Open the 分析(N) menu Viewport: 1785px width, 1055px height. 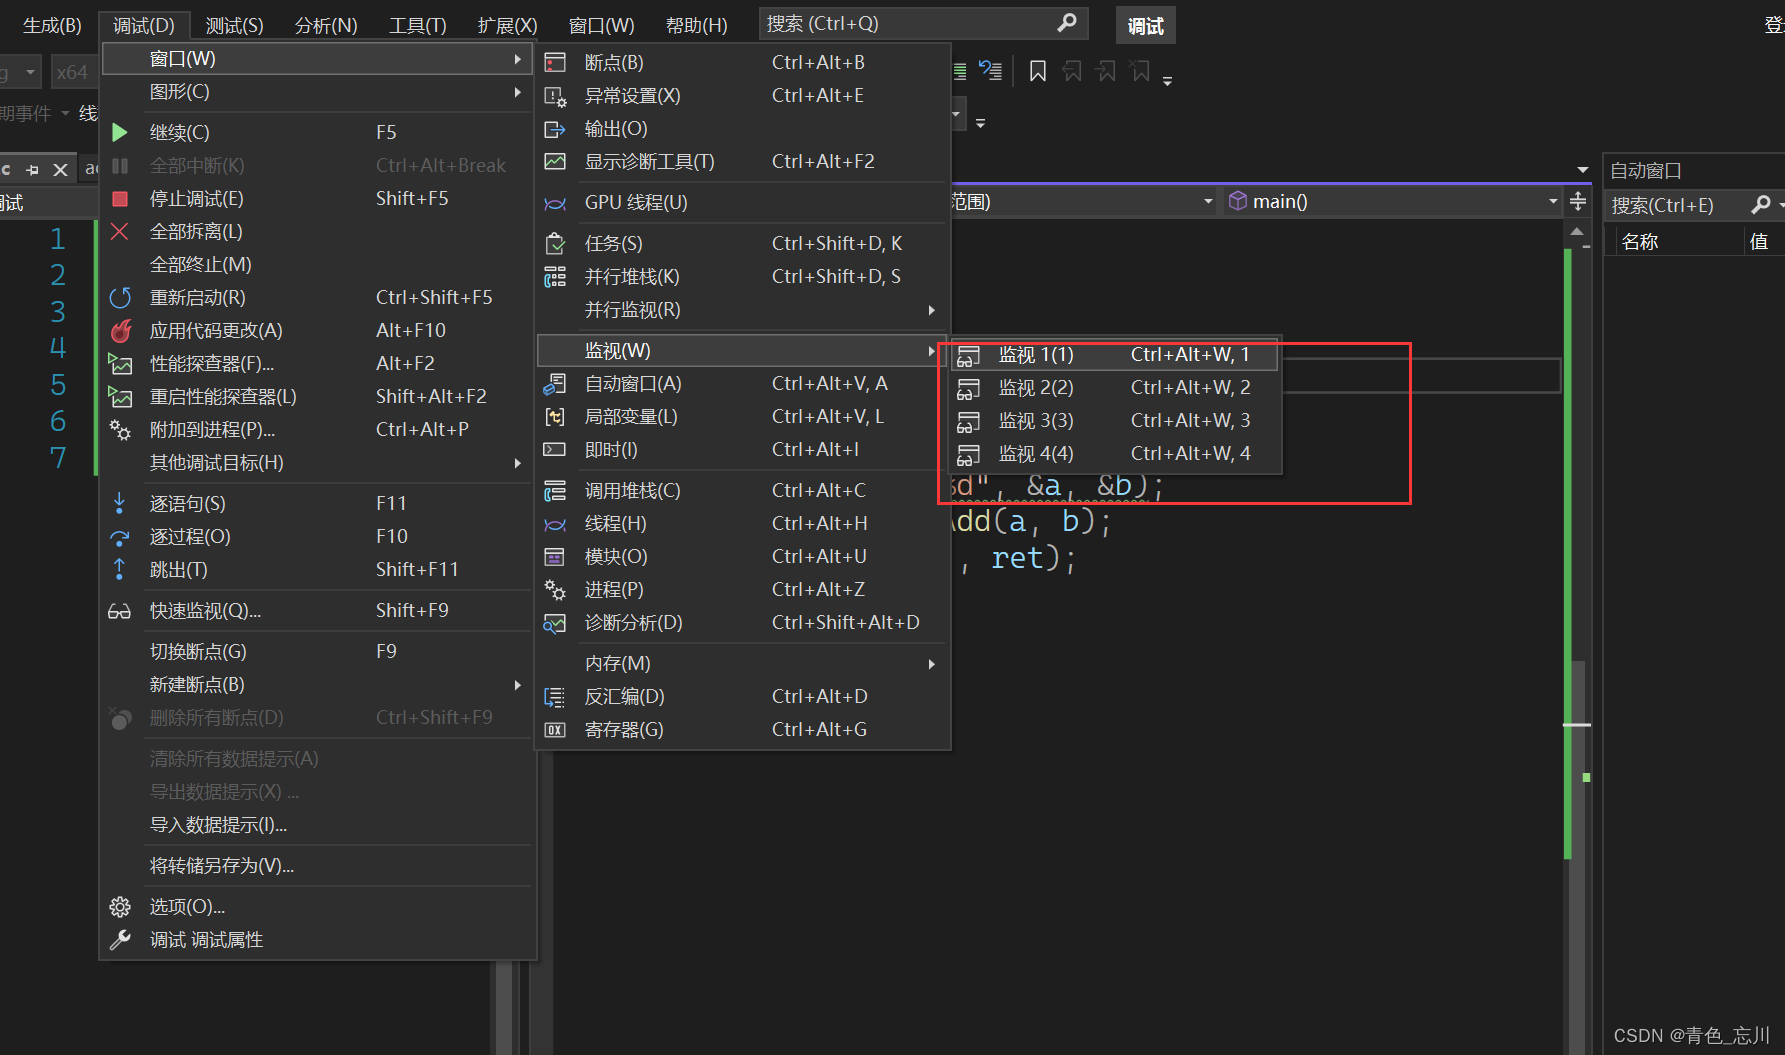point(326,25)
